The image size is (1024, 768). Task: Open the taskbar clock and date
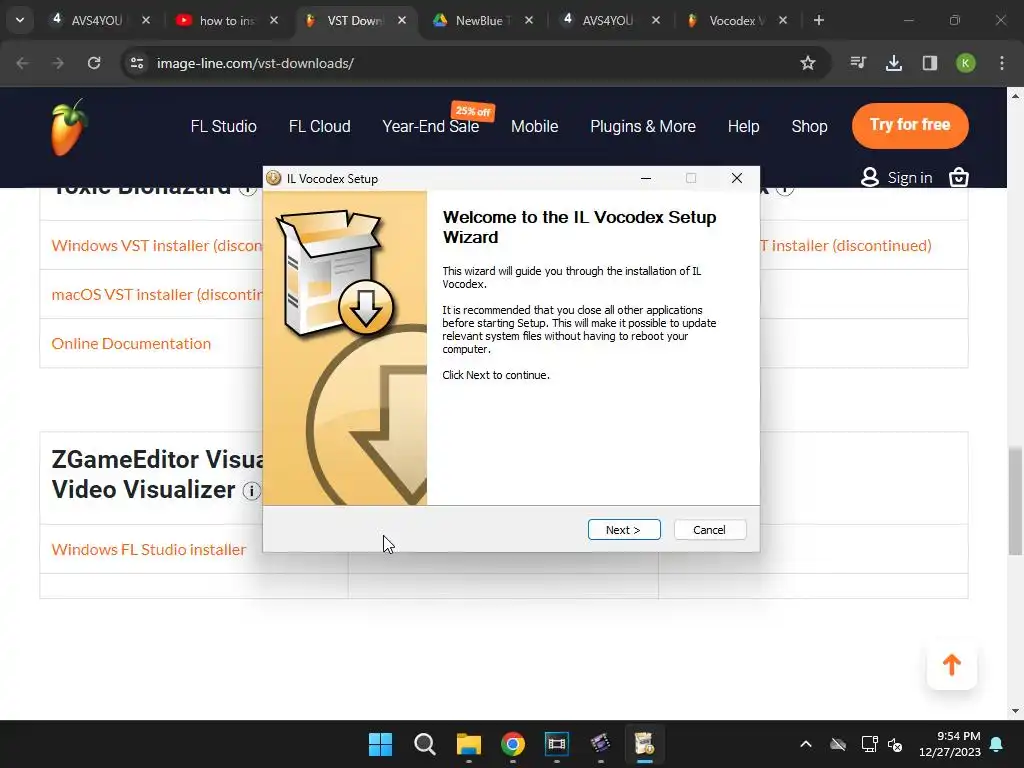(x=950, y=744)
